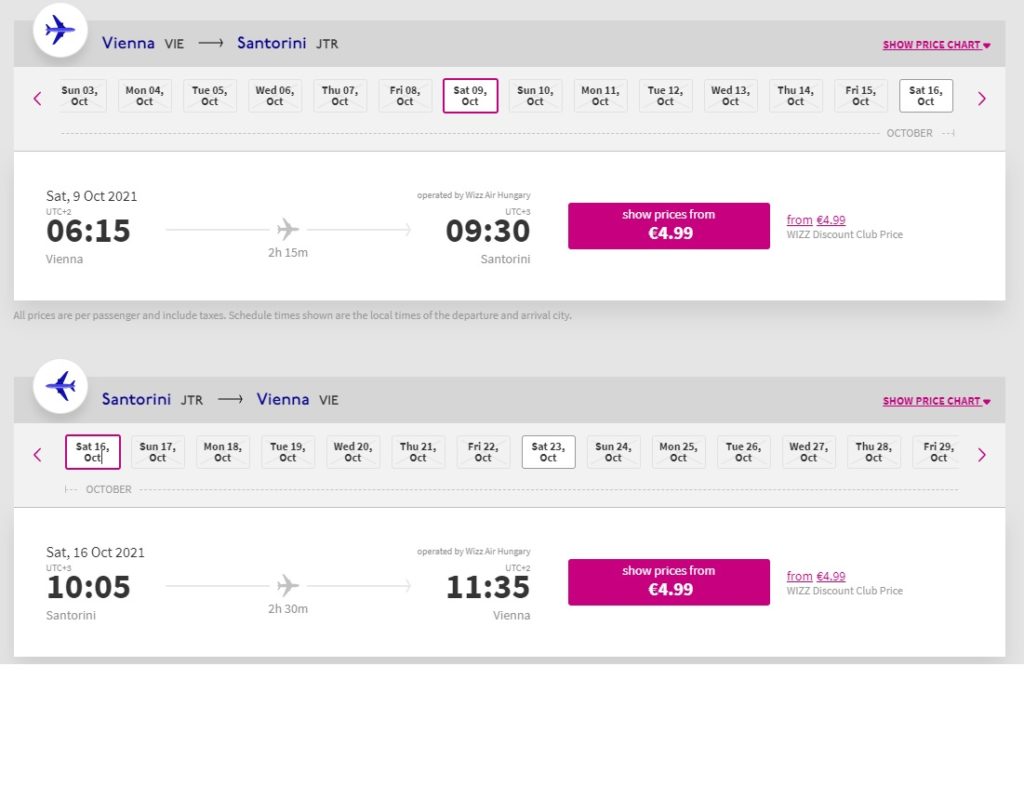Select Fri 08, Oct outbound date
Image resolution: width=1024 pixels, height=786 pixels.
click(x=405, y=96)
